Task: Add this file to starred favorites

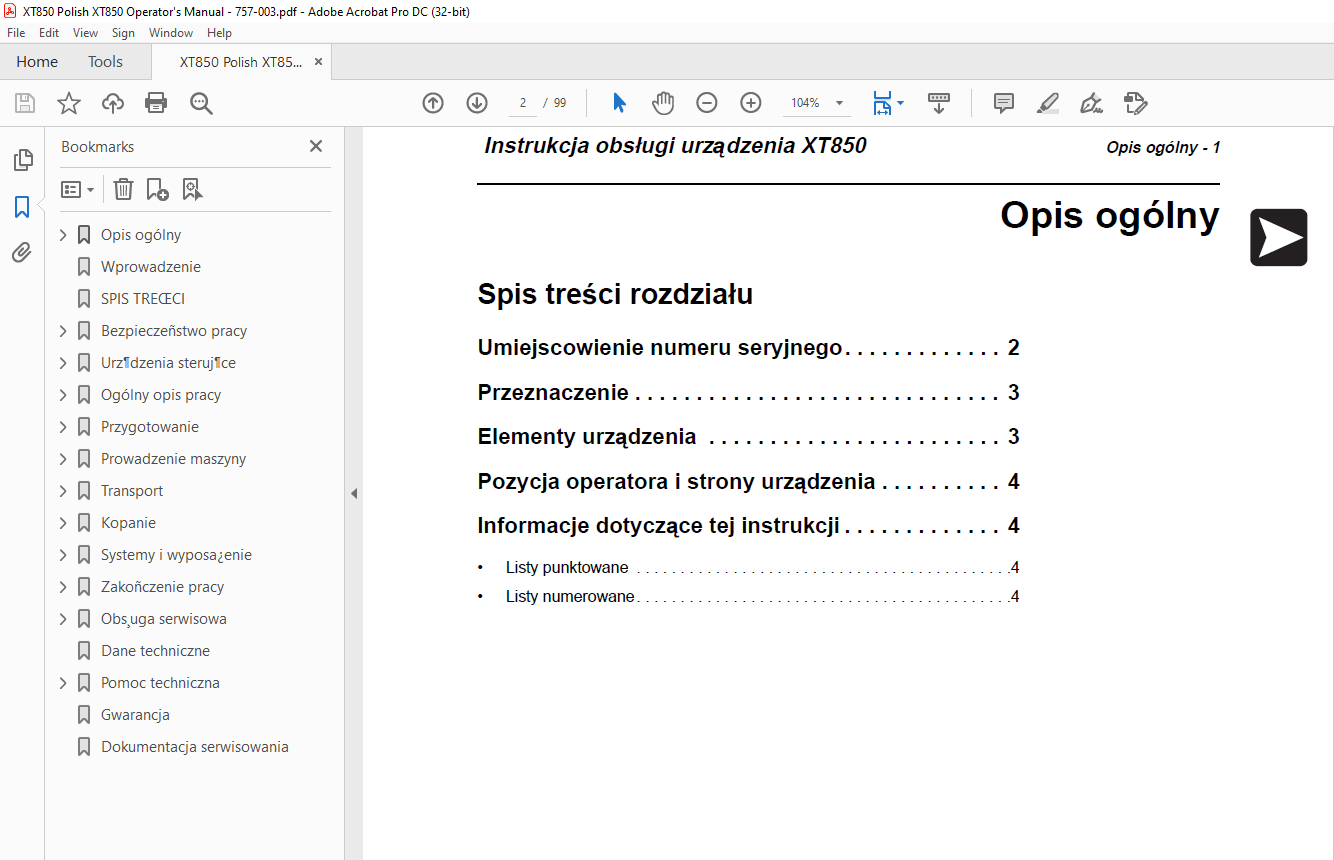Action: [x=69, y=103]
